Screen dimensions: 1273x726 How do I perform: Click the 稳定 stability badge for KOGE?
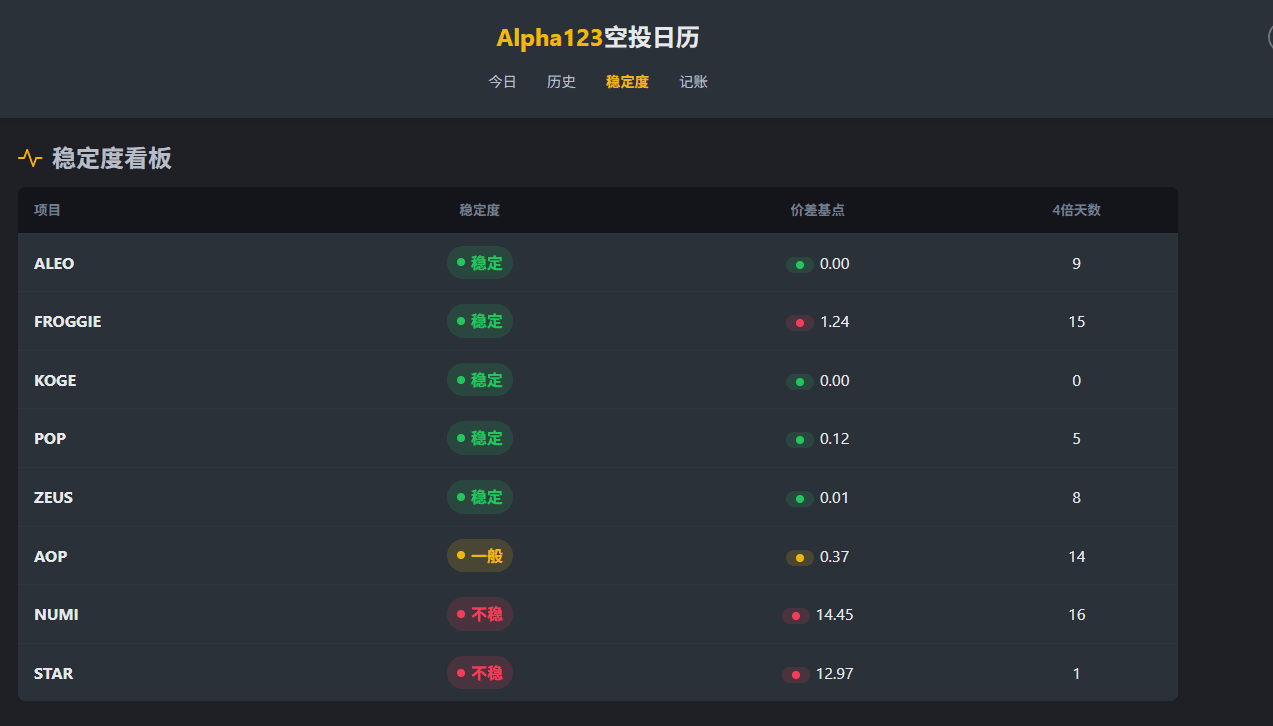(479, 380)
